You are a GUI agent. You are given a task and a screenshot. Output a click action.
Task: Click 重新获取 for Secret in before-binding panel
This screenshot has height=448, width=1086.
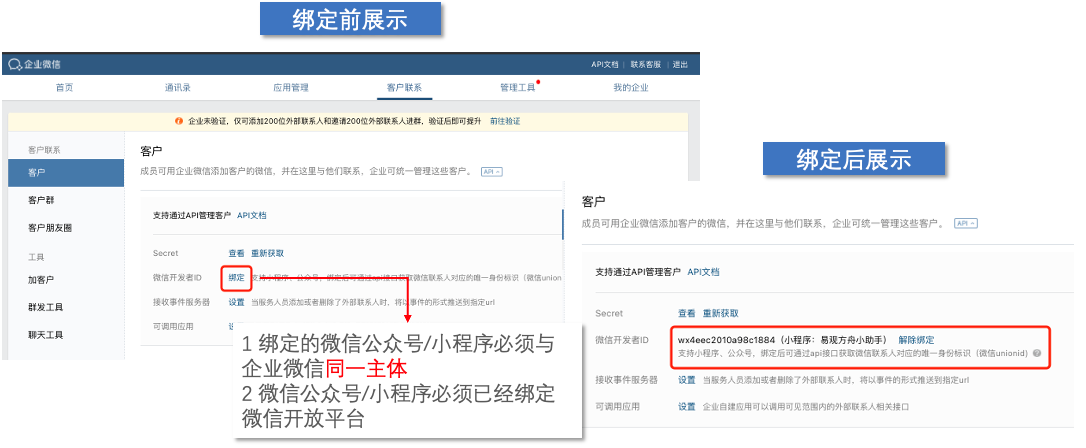click(x=267, y=253)
